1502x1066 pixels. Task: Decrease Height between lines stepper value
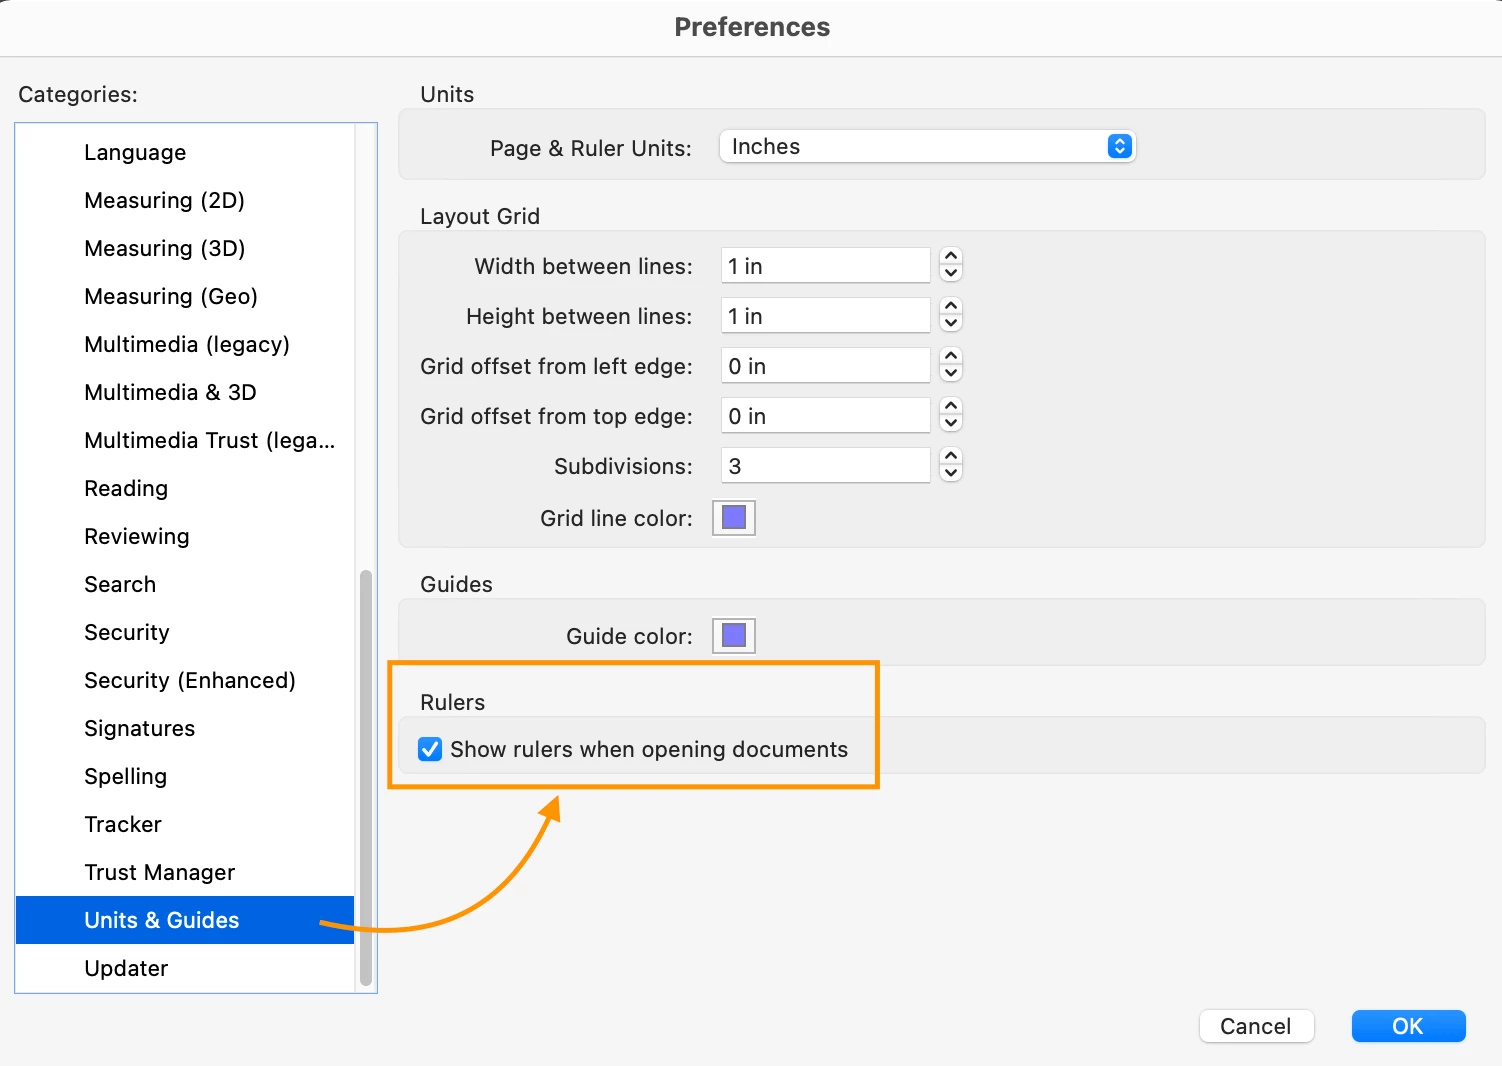click(x=951, y=324)
